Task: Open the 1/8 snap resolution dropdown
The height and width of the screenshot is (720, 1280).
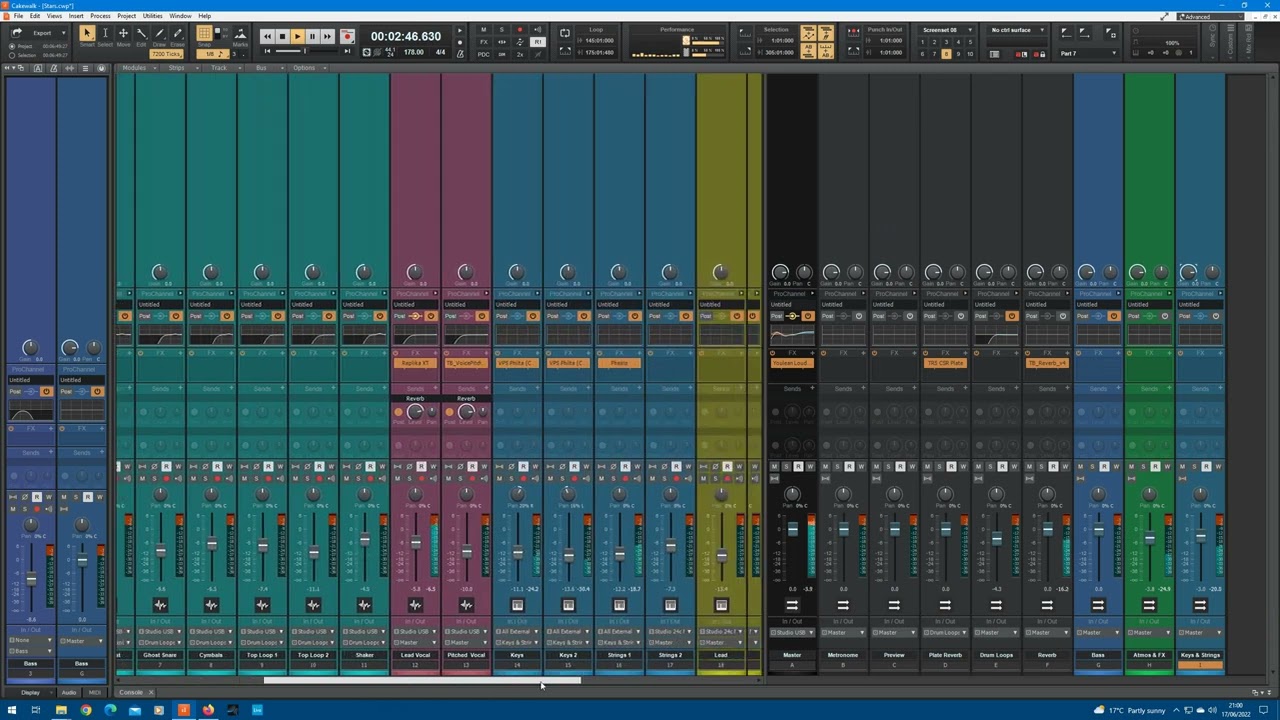Action: coord(212,53)
